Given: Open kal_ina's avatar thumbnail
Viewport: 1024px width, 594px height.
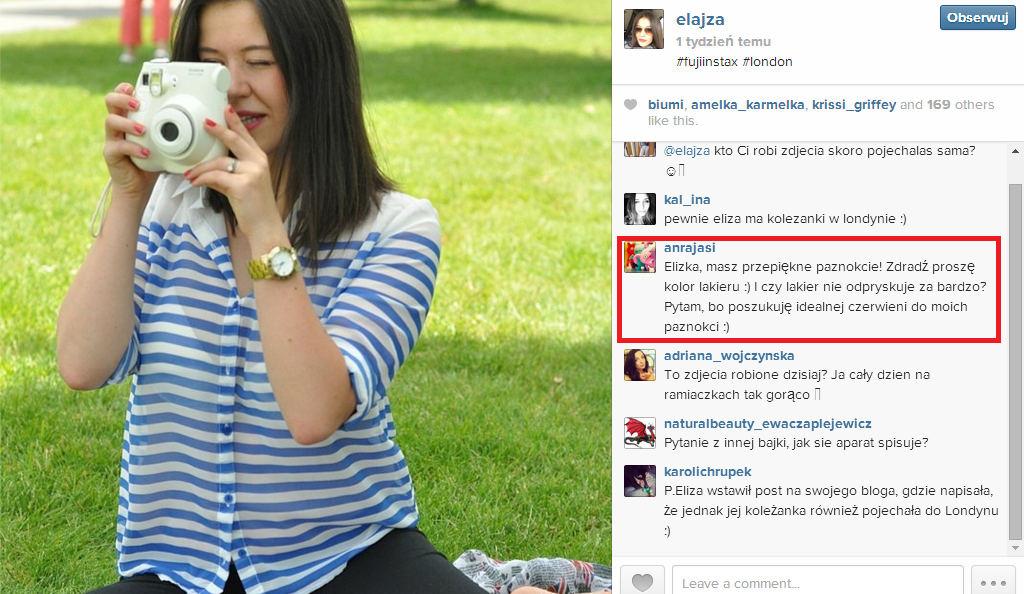Looking at the screenshot, I should [x=640, y=209].
